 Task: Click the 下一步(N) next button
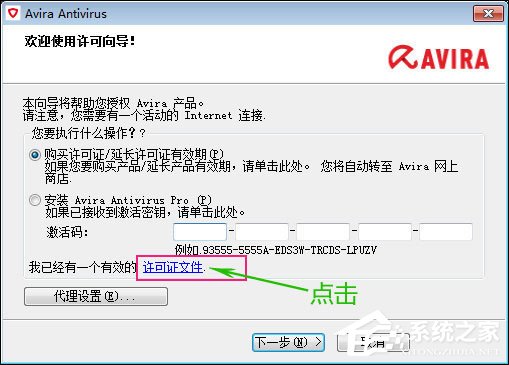point(288,342)
